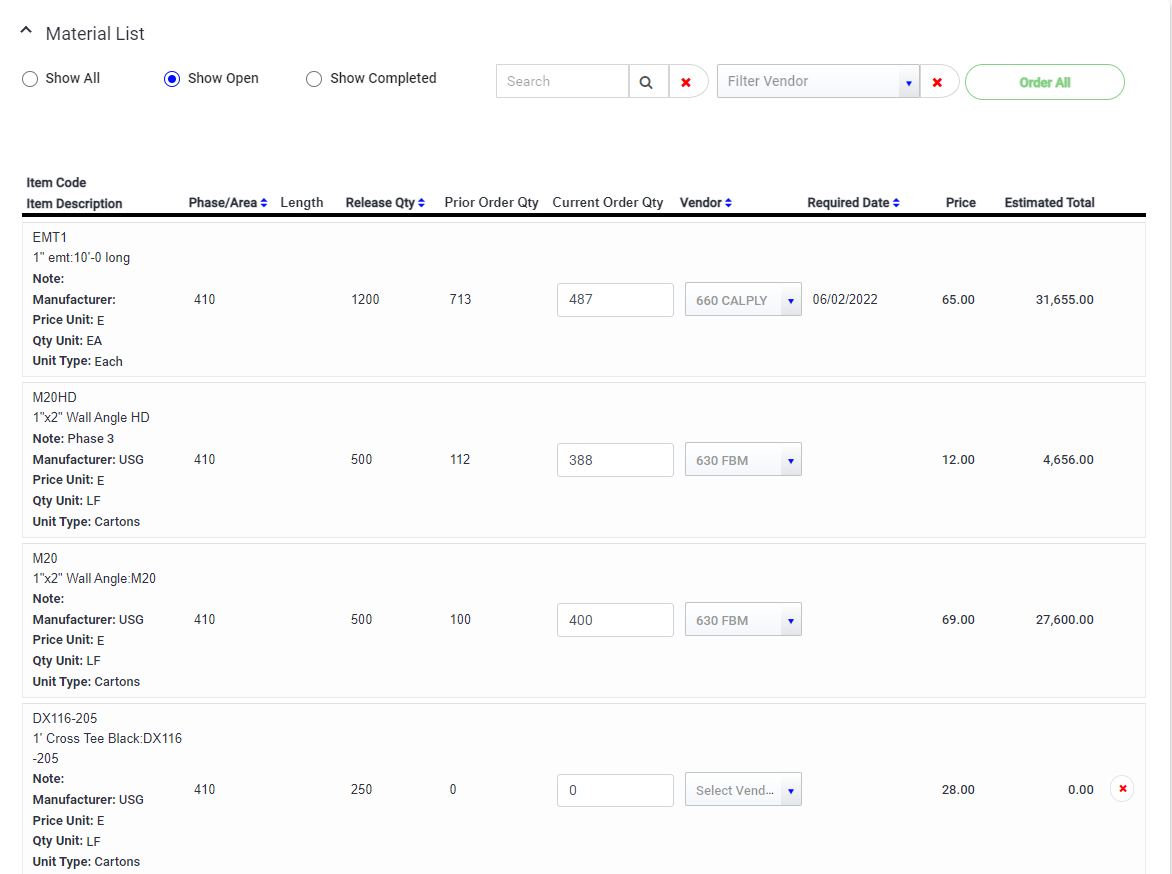Click estimated total 27,600.00
This screenshot has width=1172, height=874.
click(1064, 620)
